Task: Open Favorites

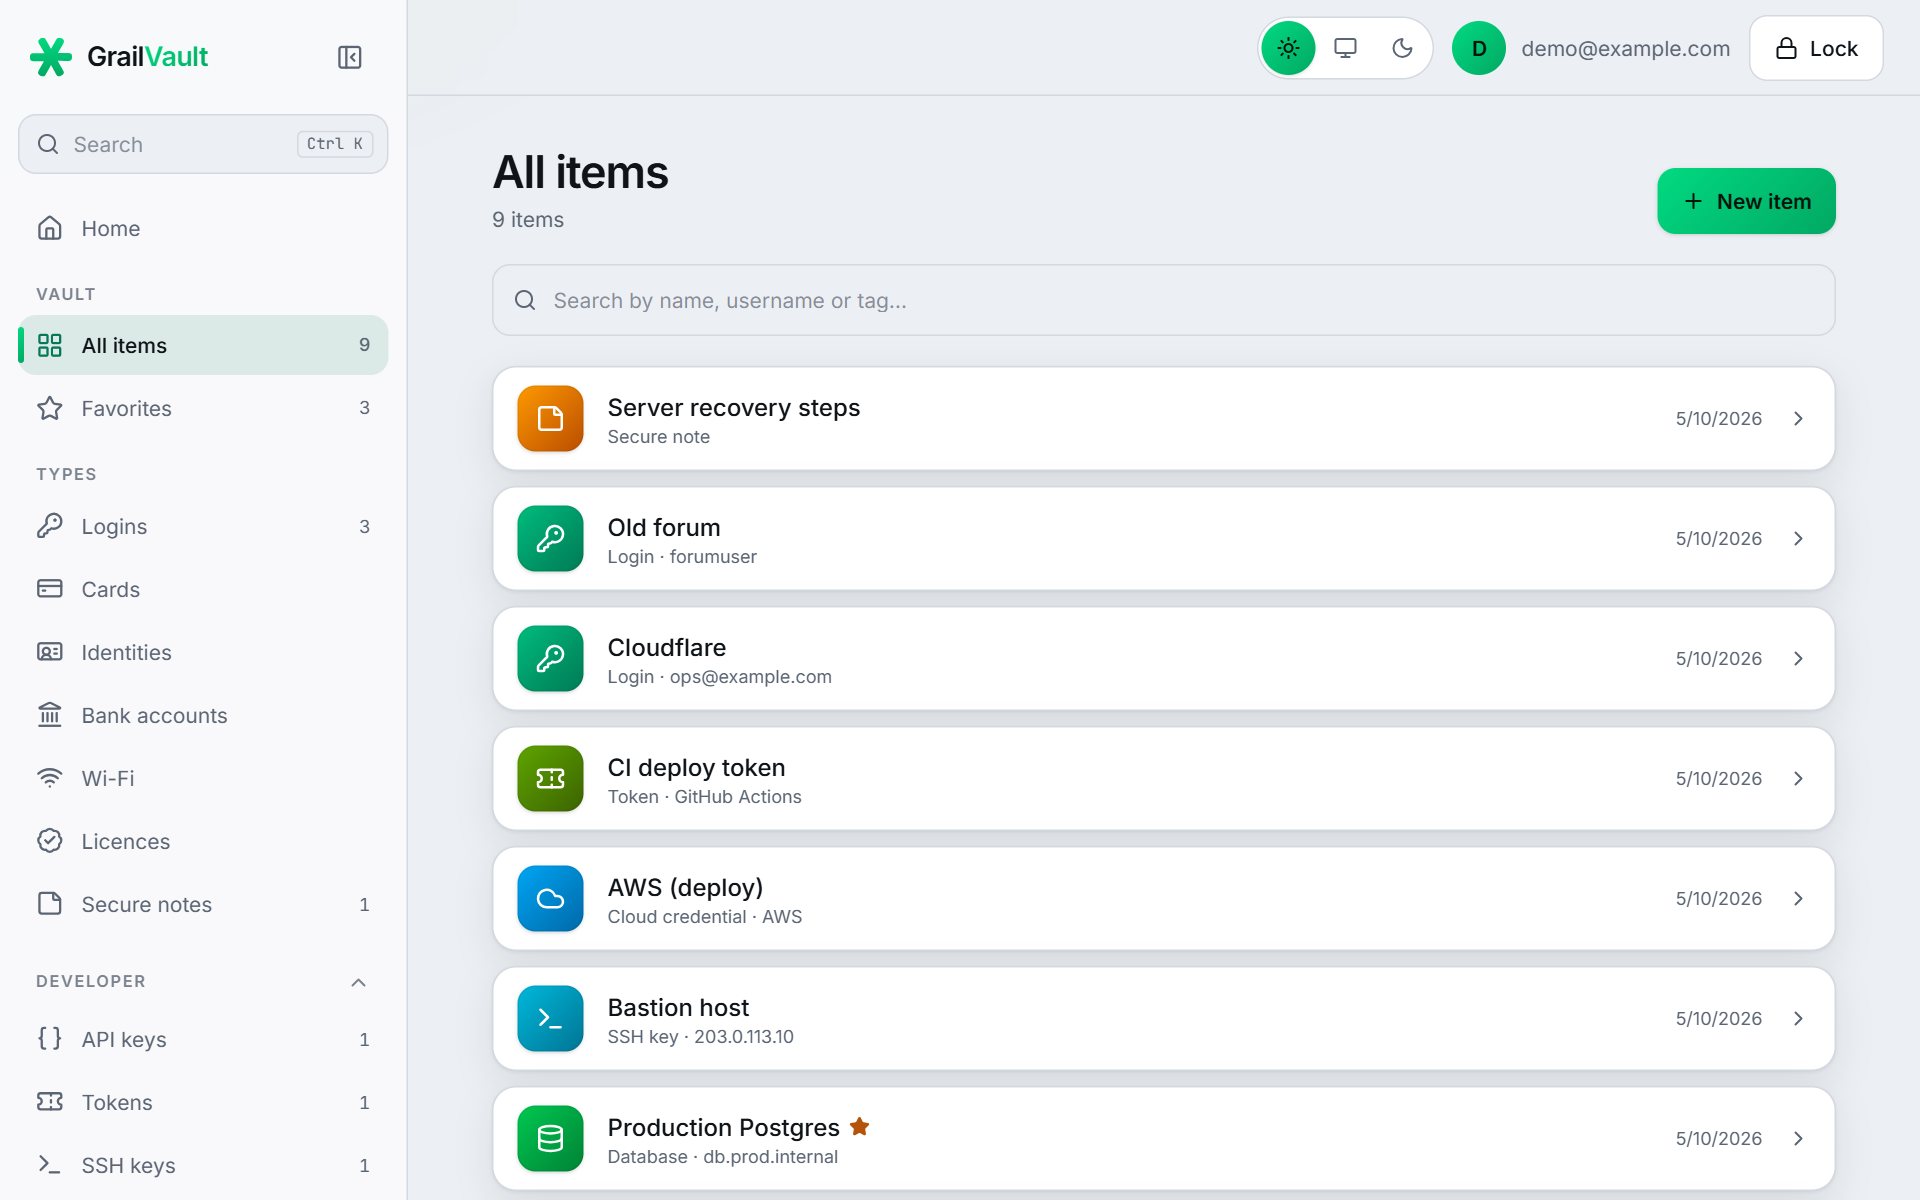Action: pos(203,408)
